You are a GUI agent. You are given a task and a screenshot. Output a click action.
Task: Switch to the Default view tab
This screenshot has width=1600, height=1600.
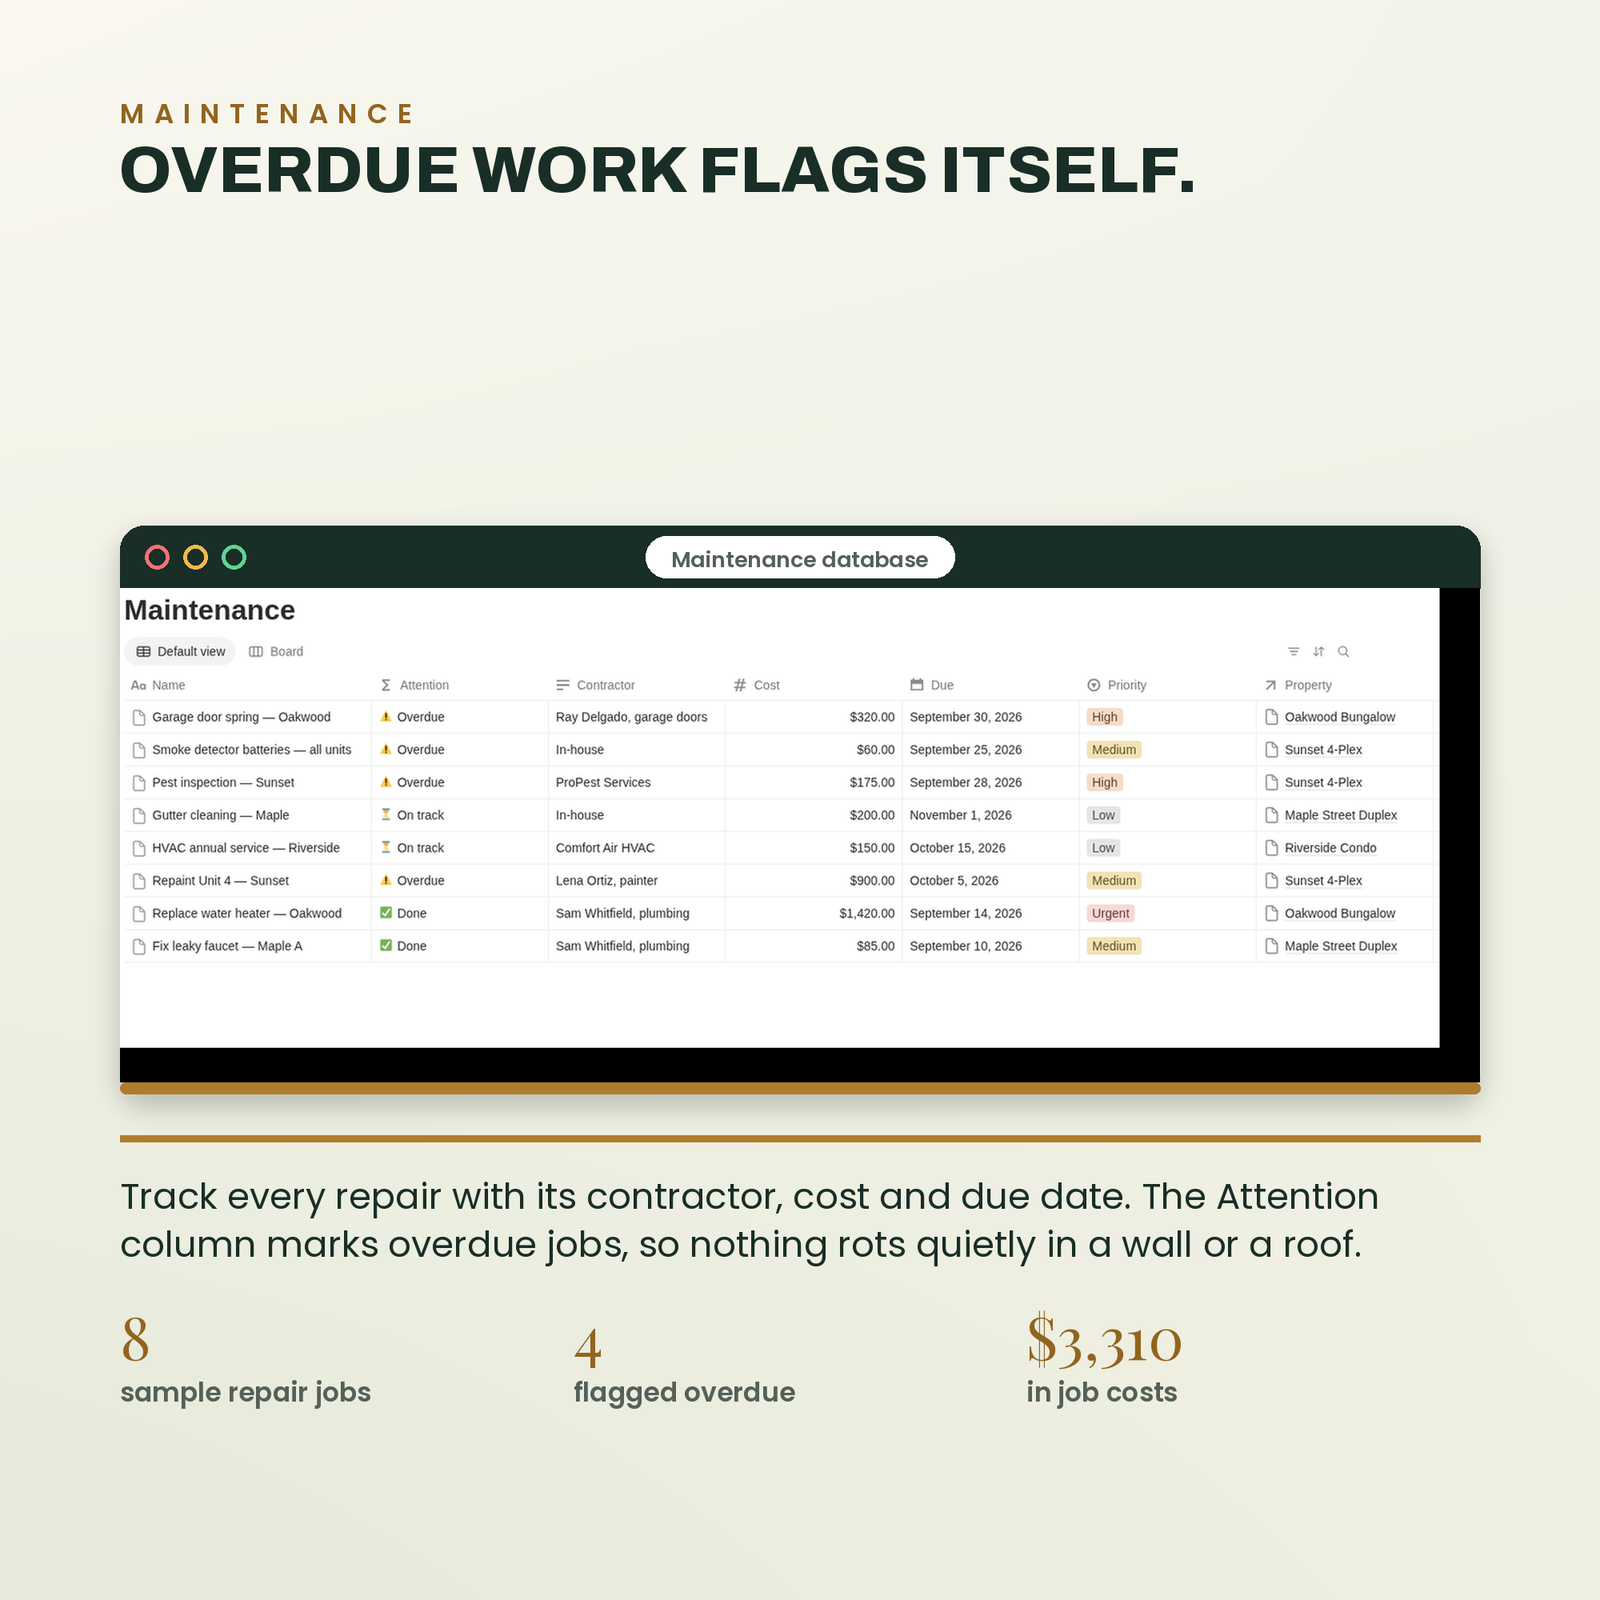(180, 652)
